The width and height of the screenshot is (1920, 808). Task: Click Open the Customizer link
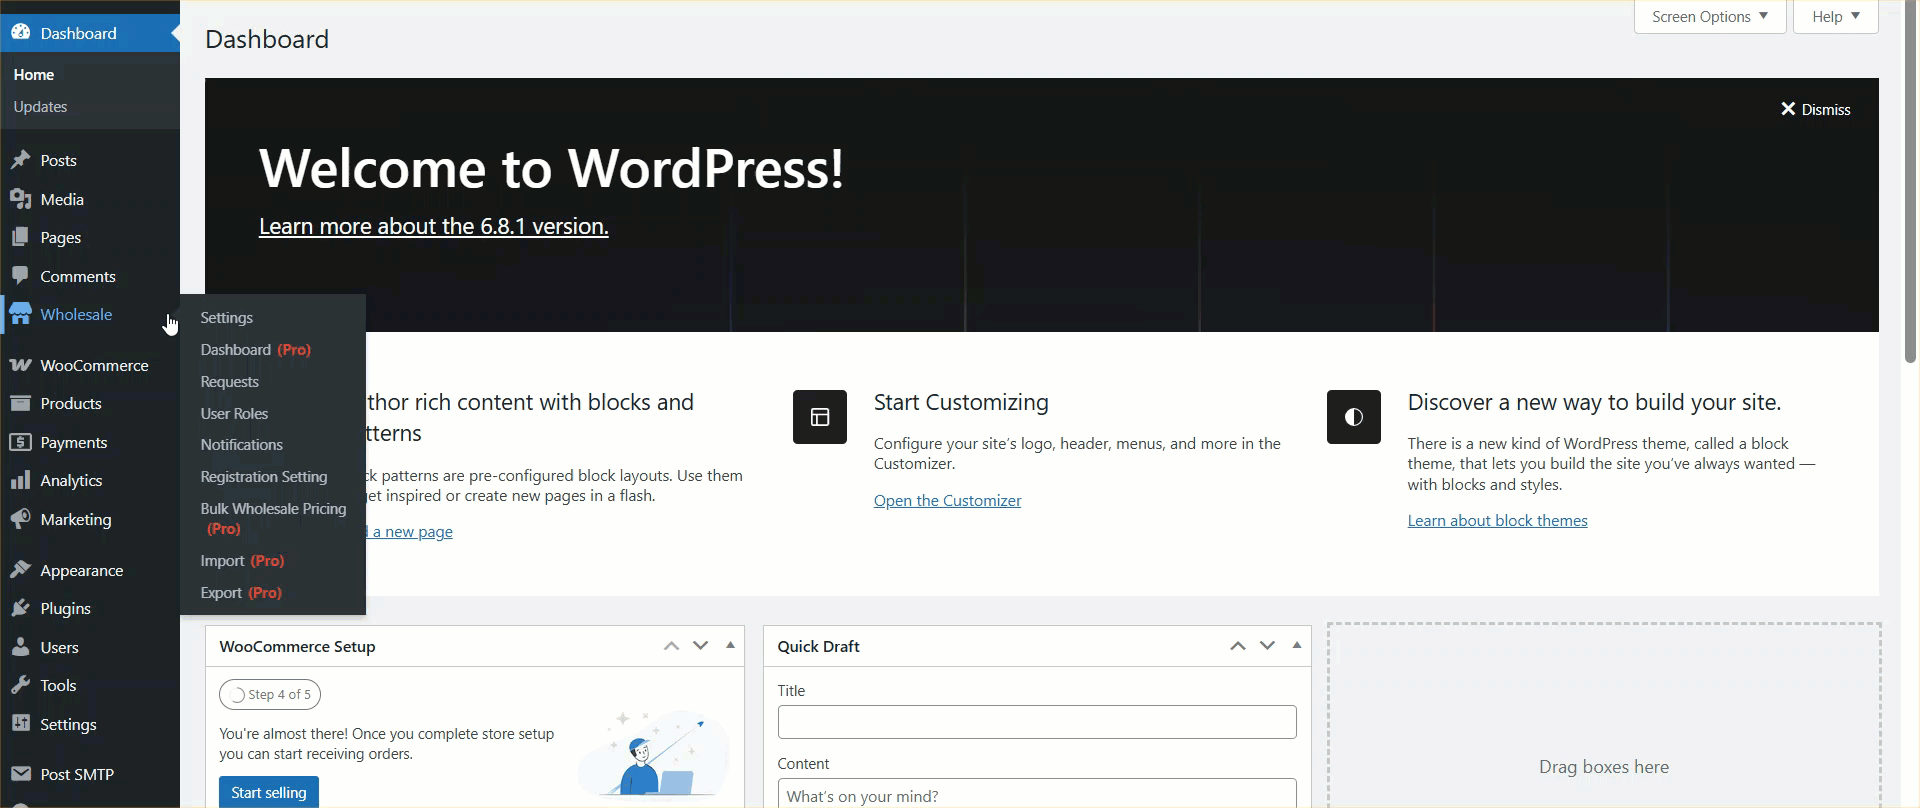948,501
